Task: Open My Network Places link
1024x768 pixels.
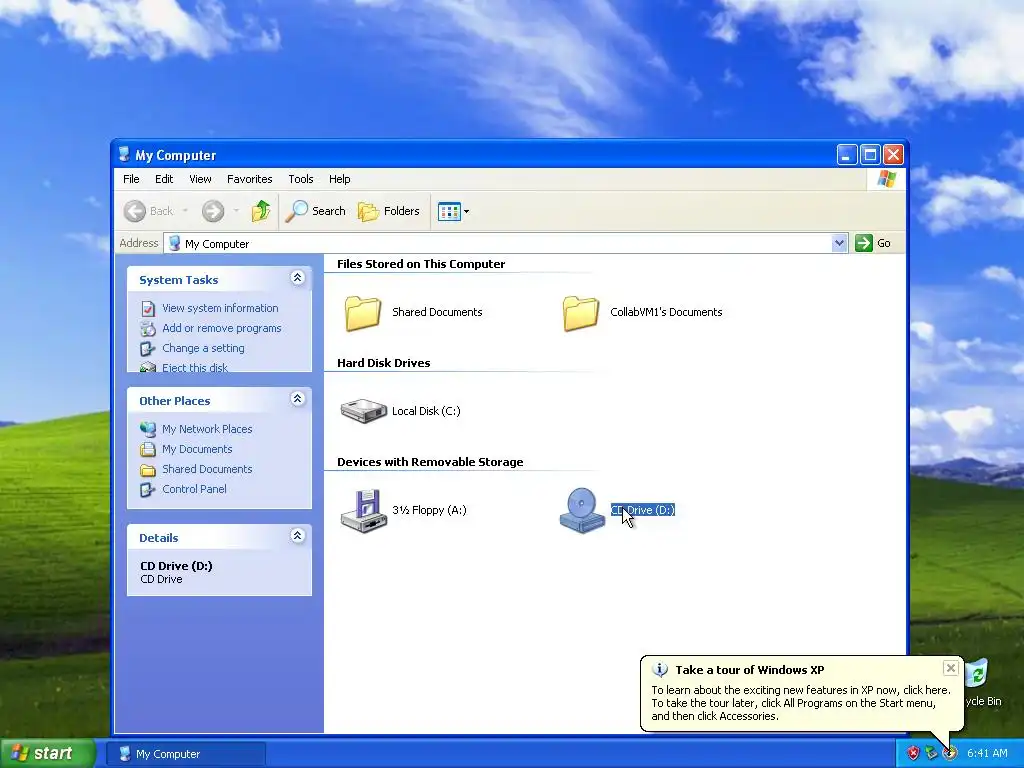Action: (x=207, y=429)
